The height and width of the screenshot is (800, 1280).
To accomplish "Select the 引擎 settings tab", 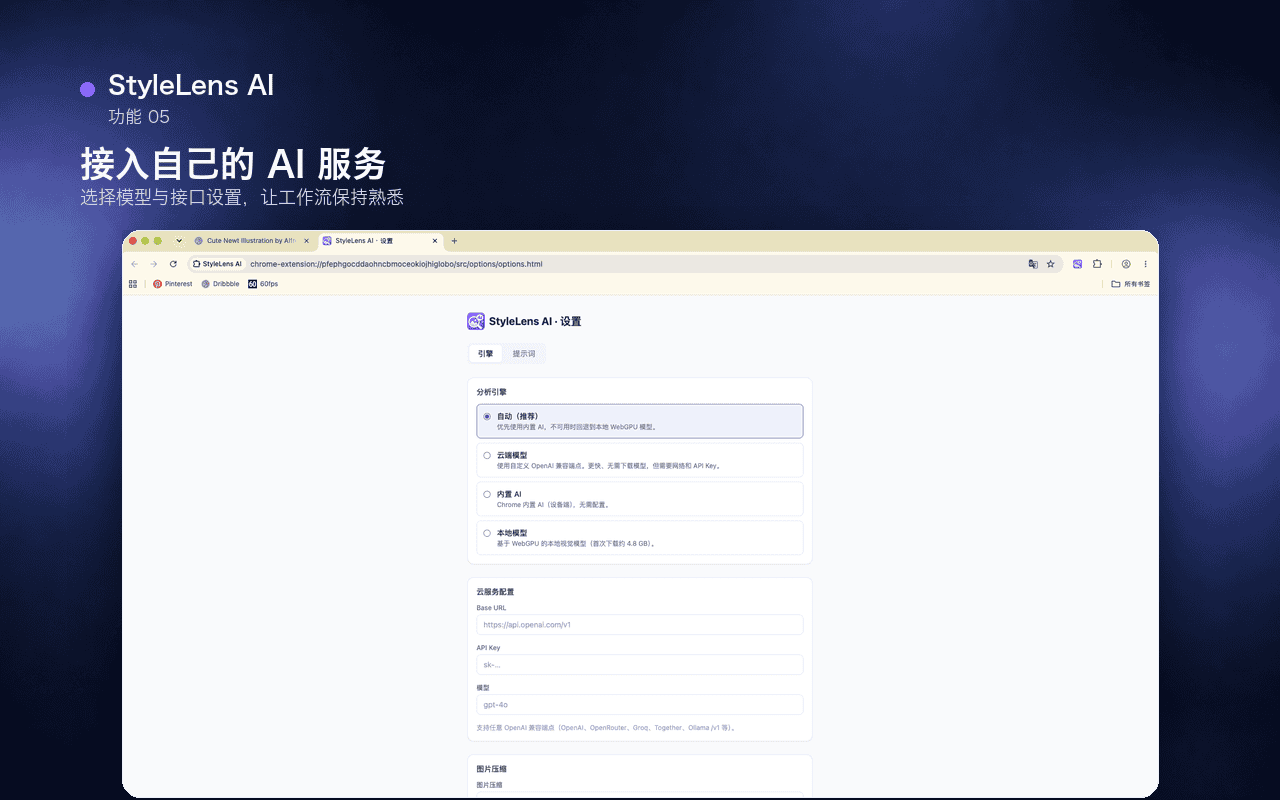I will pyautogui.click(x=485, y=354).
